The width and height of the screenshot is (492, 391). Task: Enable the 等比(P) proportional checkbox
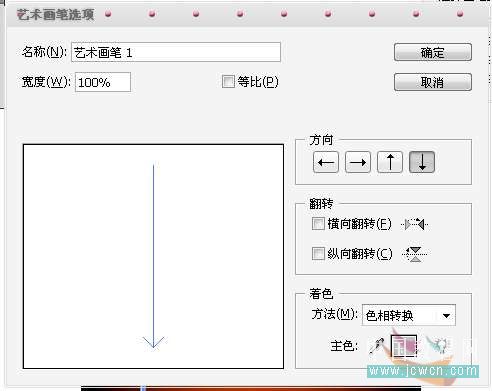pyautogui.click(x=228, y=81)
